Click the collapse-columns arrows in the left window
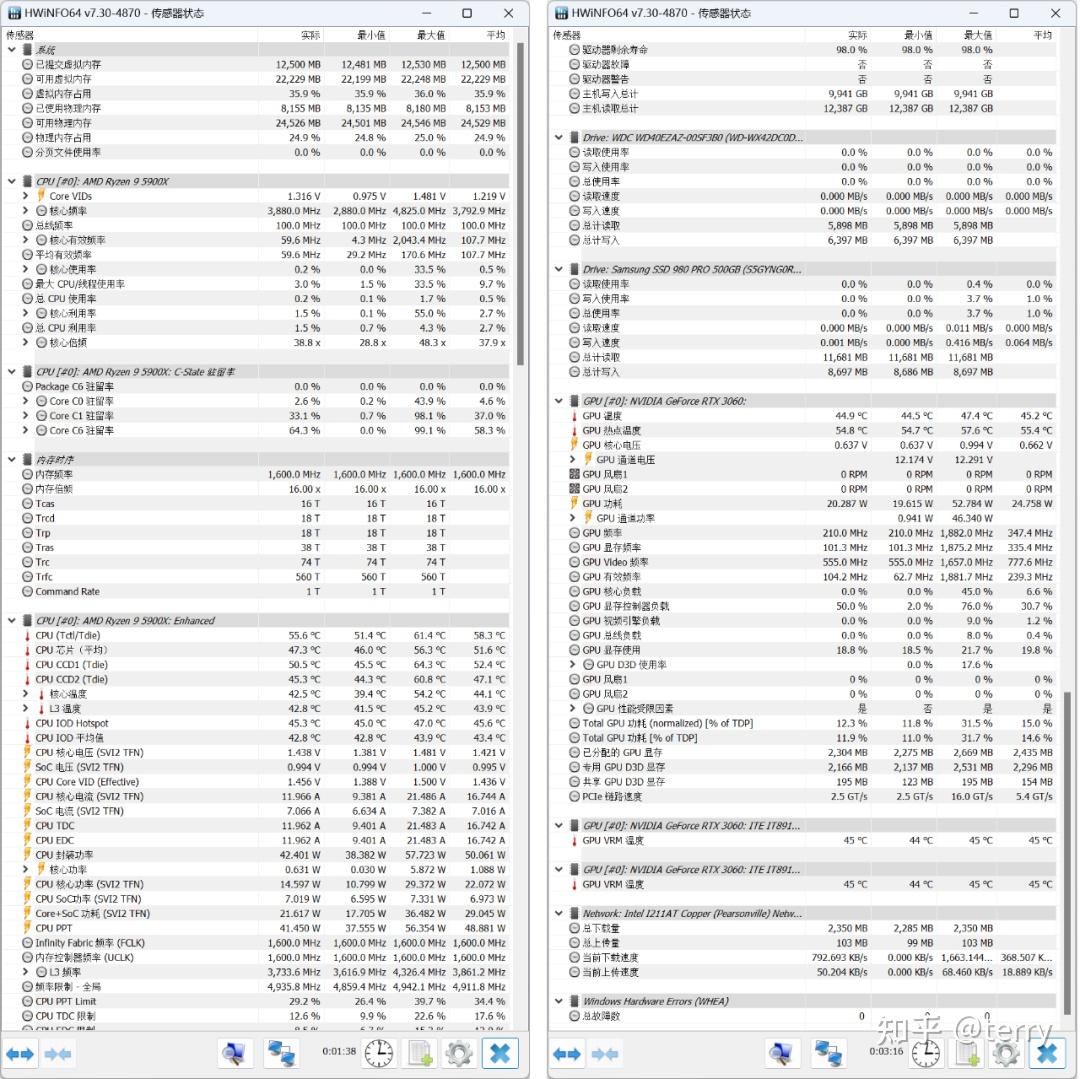The width and height of the screenshot is (1080, 1079). (57, 1054)
